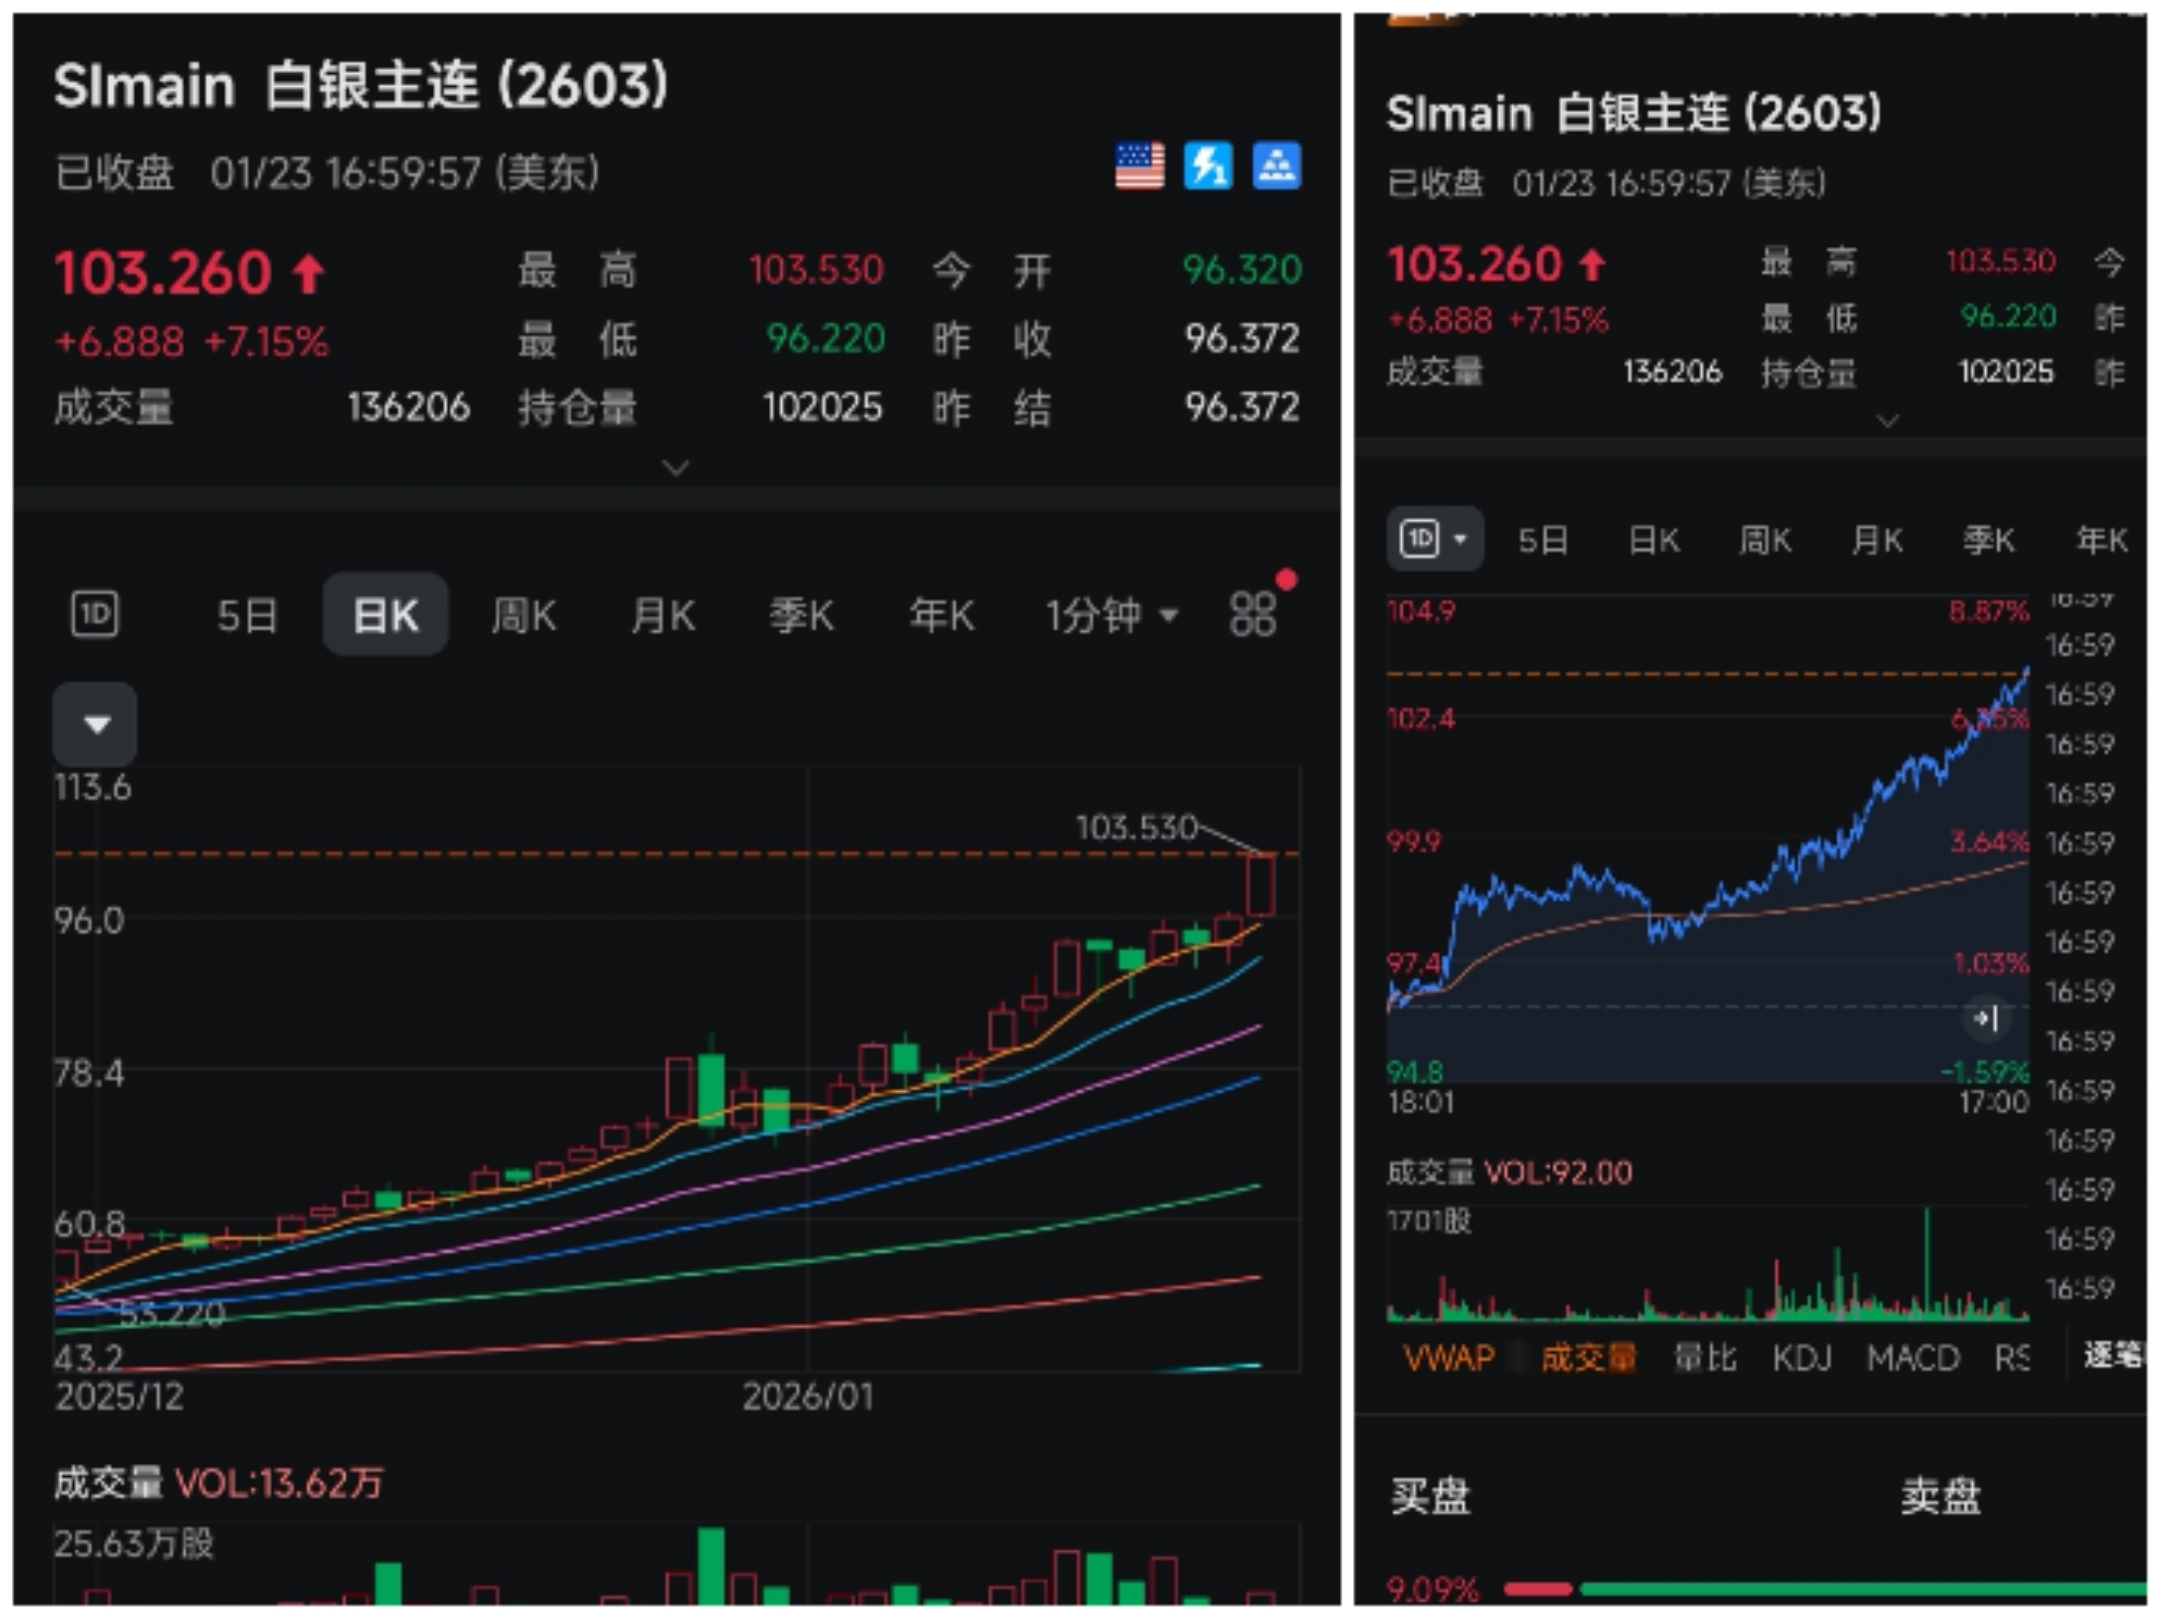Switch to 月K tab in right panel
Viewport: 2160px width, 1618px height.
pyautogui.click(x=1876, y=541)
